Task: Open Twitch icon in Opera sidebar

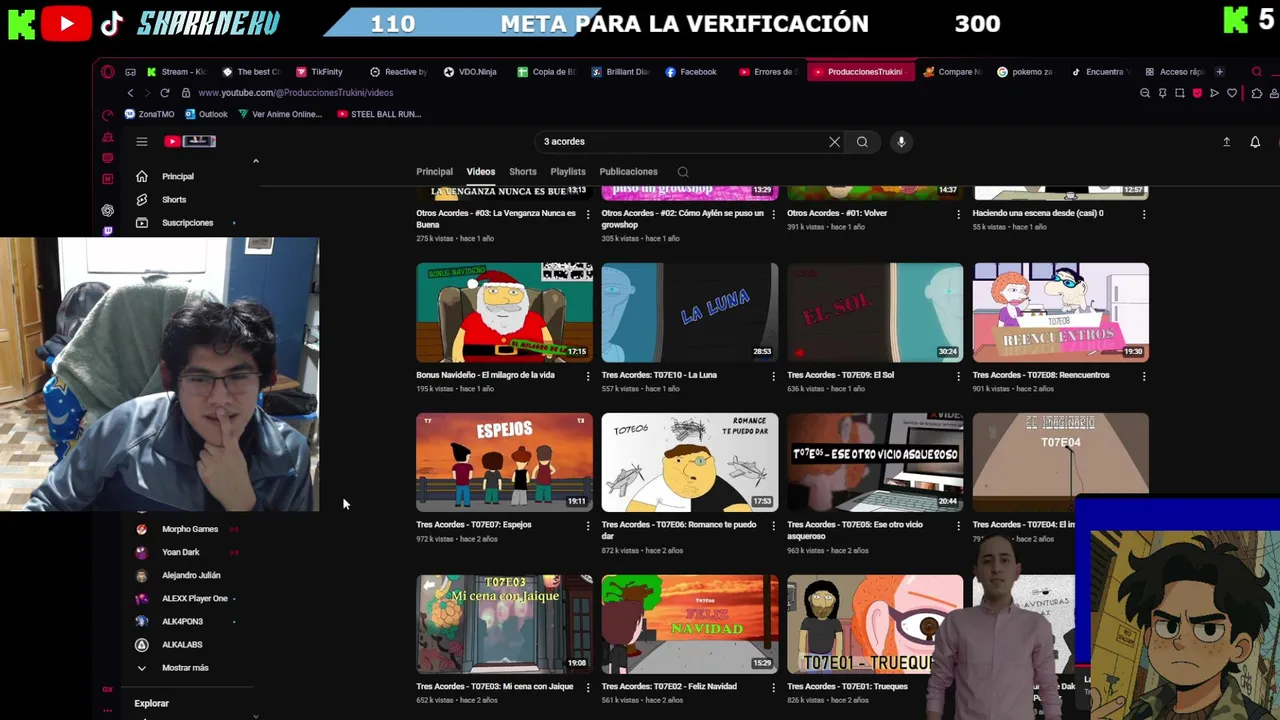Action: tap(108, 231)
